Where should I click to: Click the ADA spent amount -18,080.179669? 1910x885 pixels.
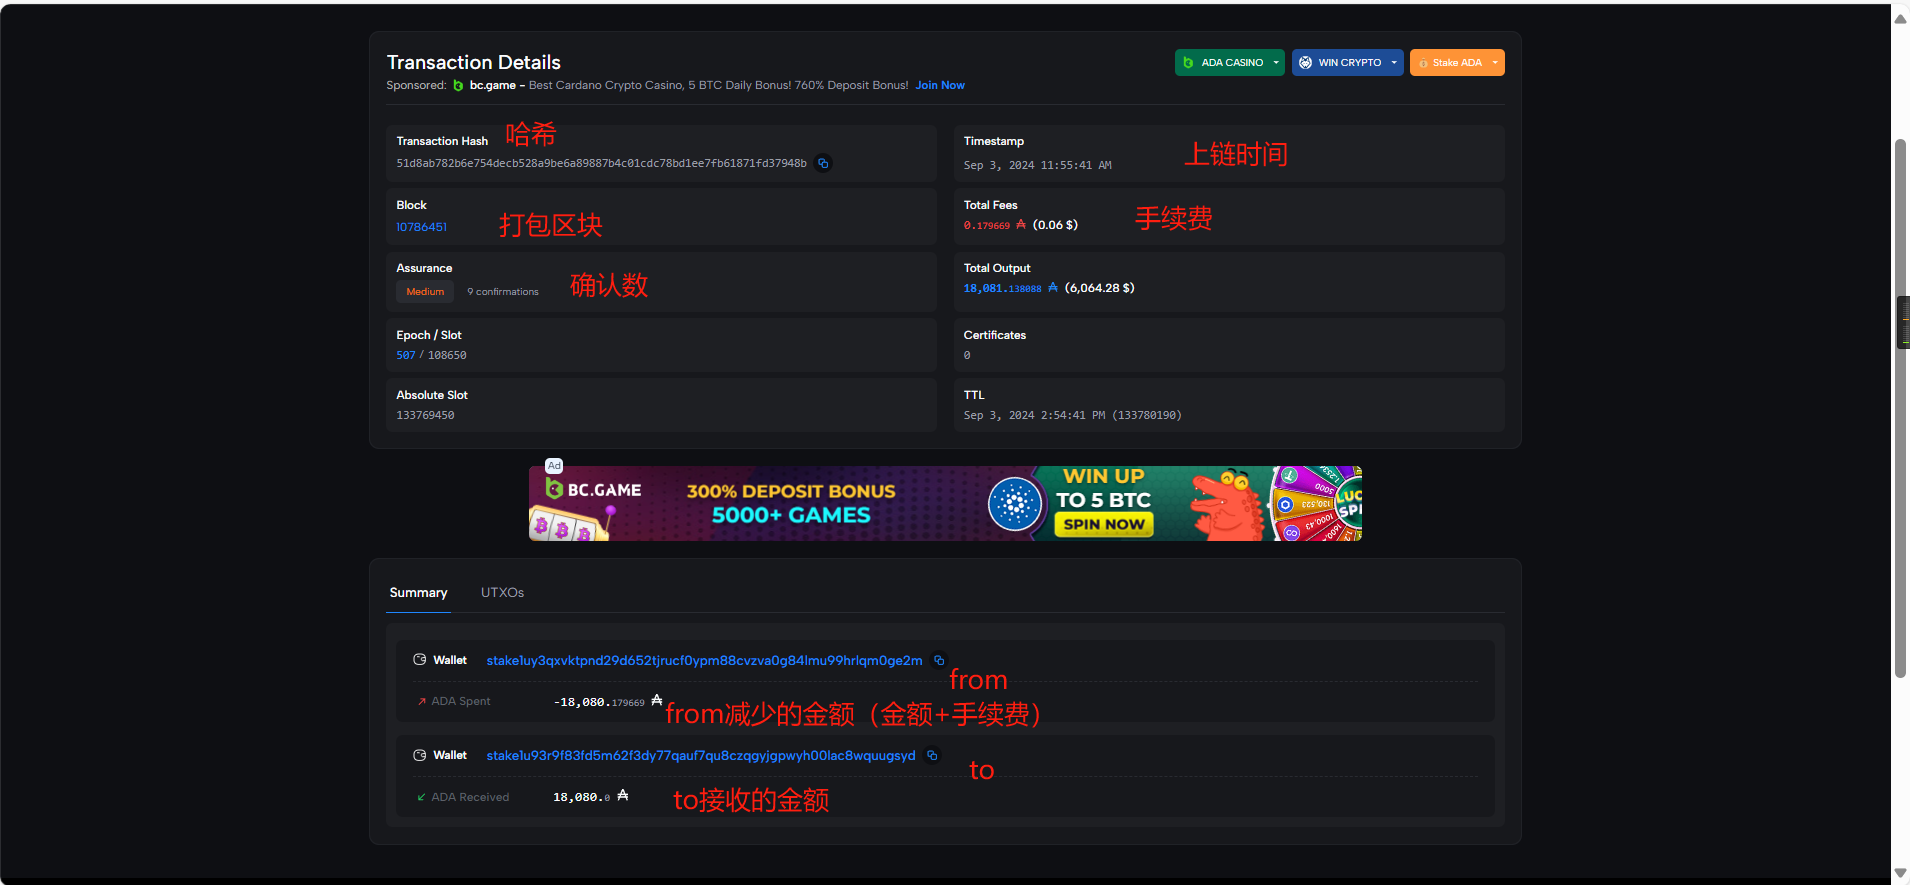[599, 702]
